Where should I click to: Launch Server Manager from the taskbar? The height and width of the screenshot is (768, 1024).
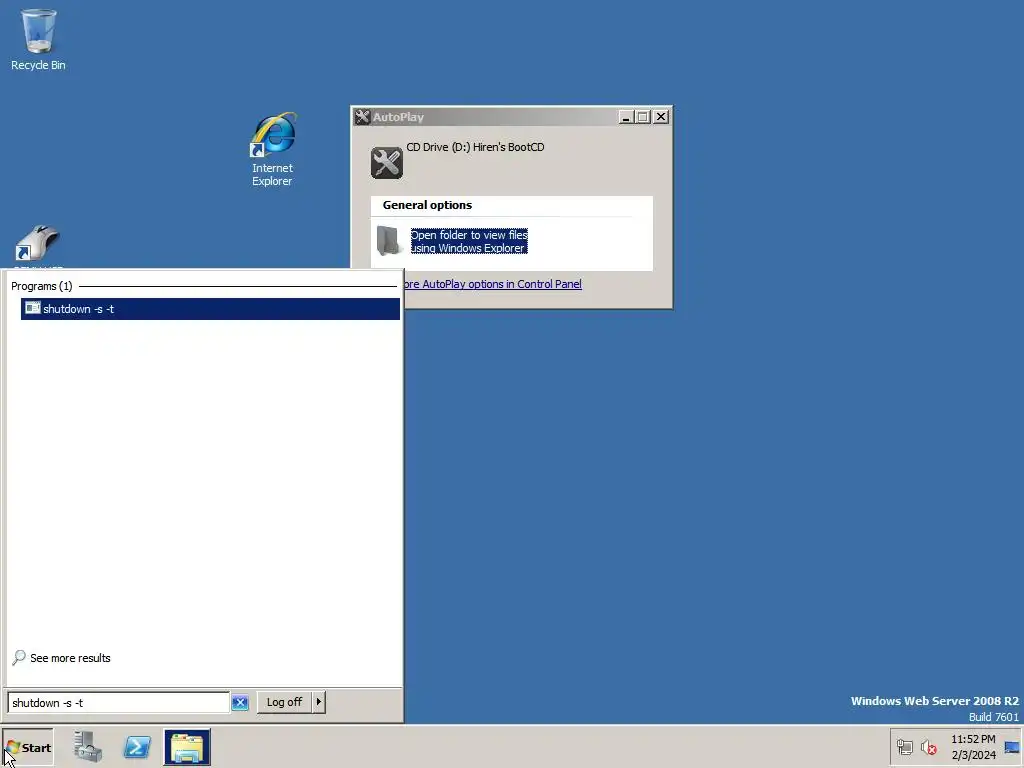(x=88, y=746)
